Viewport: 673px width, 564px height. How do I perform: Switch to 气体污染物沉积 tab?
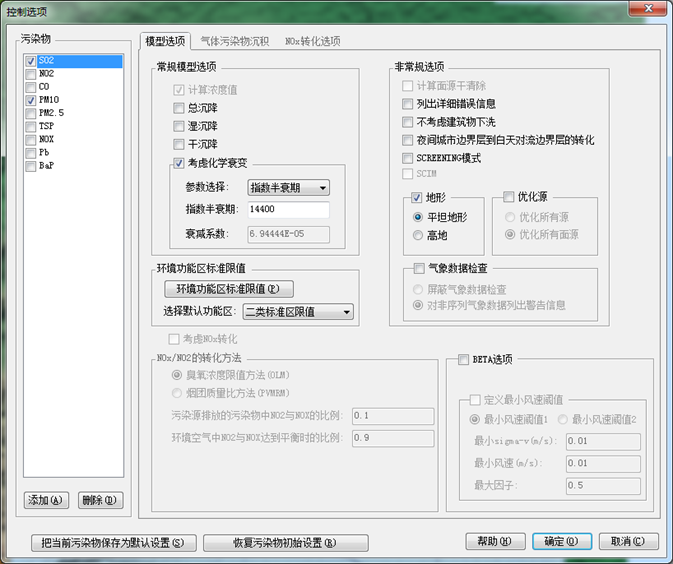point(234,41)
